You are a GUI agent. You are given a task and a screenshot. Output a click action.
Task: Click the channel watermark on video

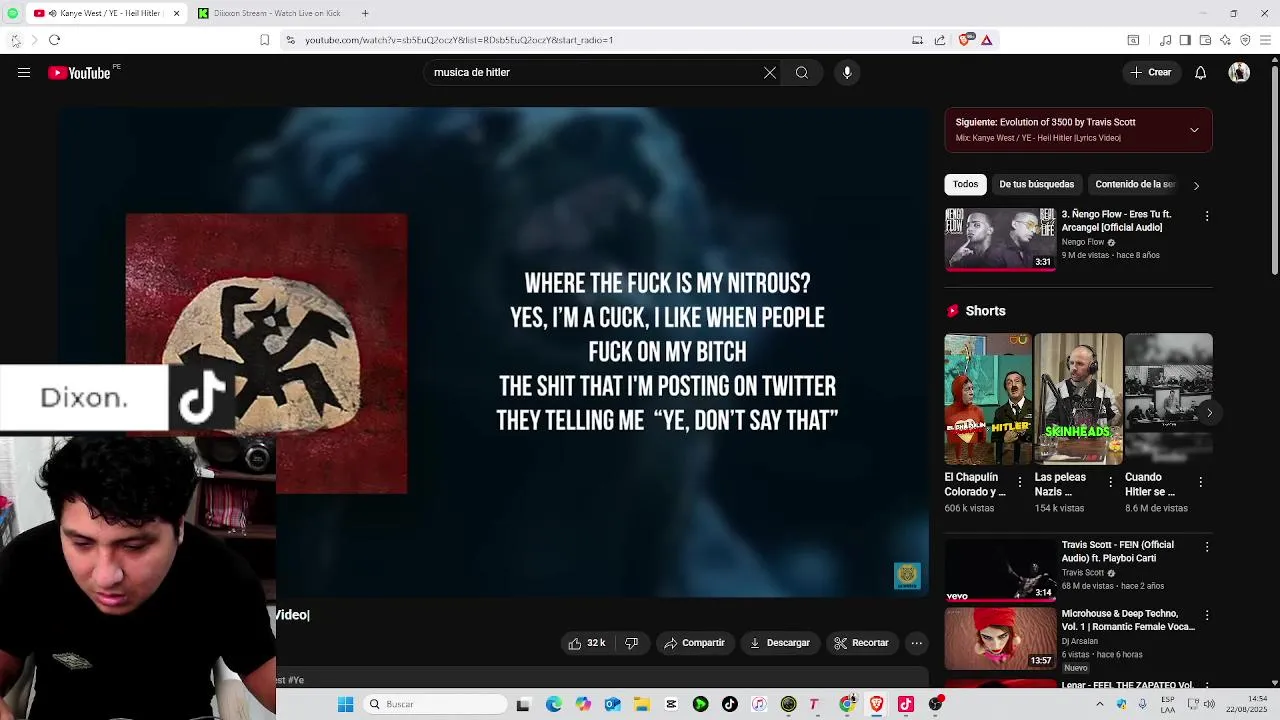click(907, 575)
